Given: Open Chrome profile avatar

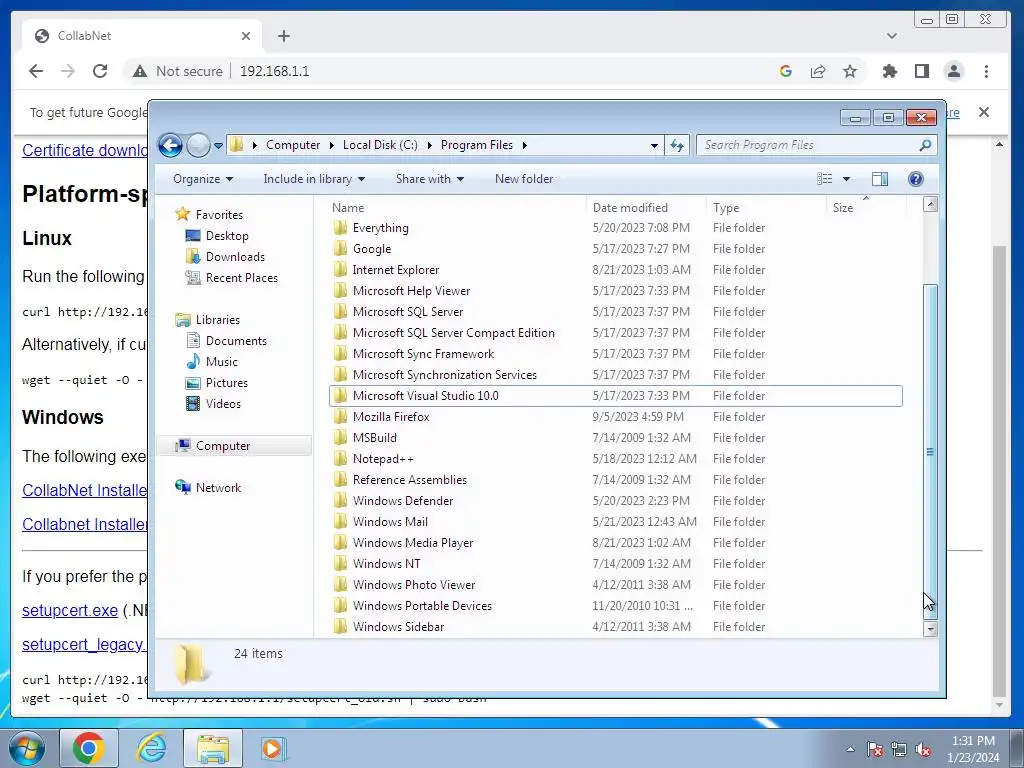Looking at the screenshot, I should pos(953,71).
